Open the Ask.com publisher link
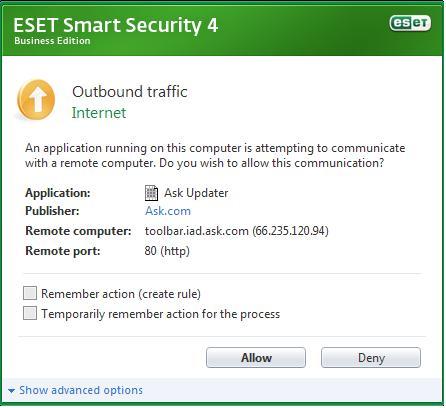 point(168,211)
